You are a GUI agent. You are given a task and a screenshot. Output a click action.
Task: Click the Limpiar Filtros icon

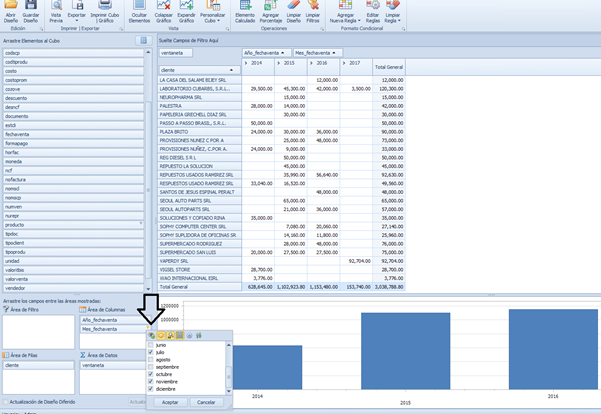pyautogui.click(x=312, y=10)
